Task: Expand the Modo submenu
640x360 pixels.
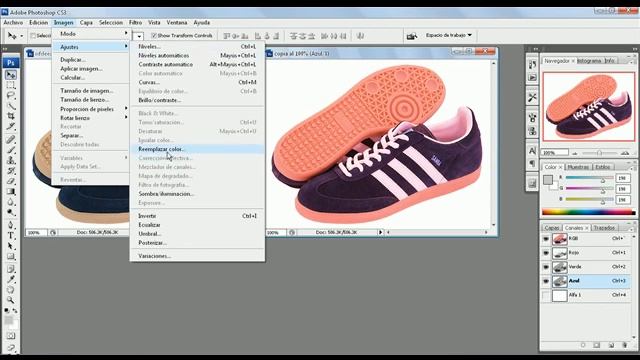Action: tap(90, 34)
